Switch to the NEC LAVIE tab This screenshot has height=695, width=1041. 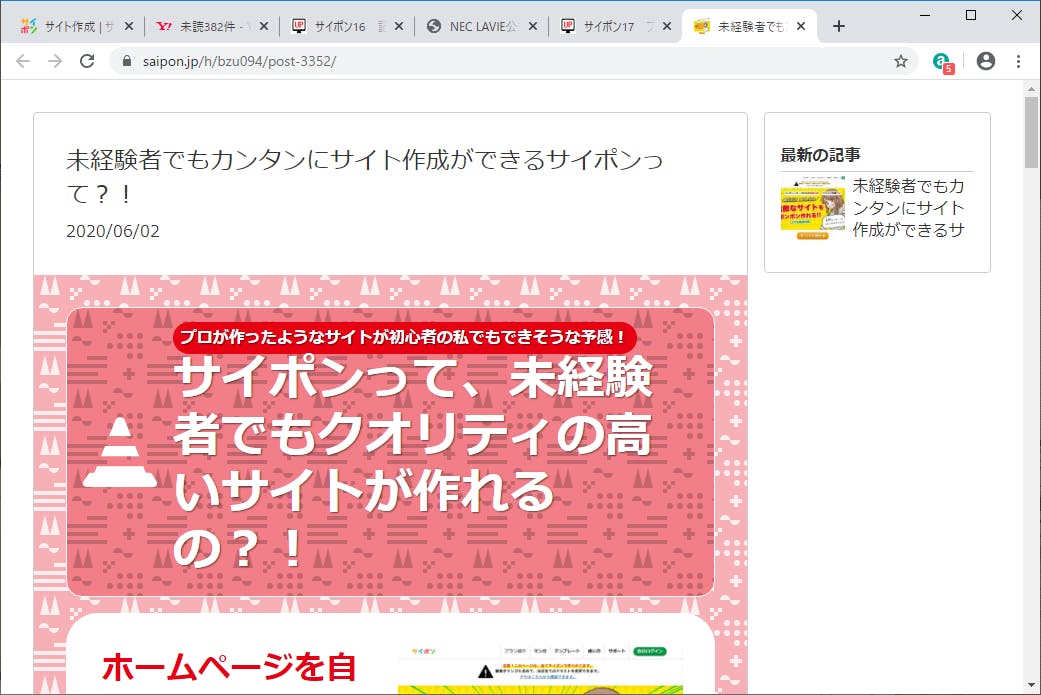coord(479,27)
